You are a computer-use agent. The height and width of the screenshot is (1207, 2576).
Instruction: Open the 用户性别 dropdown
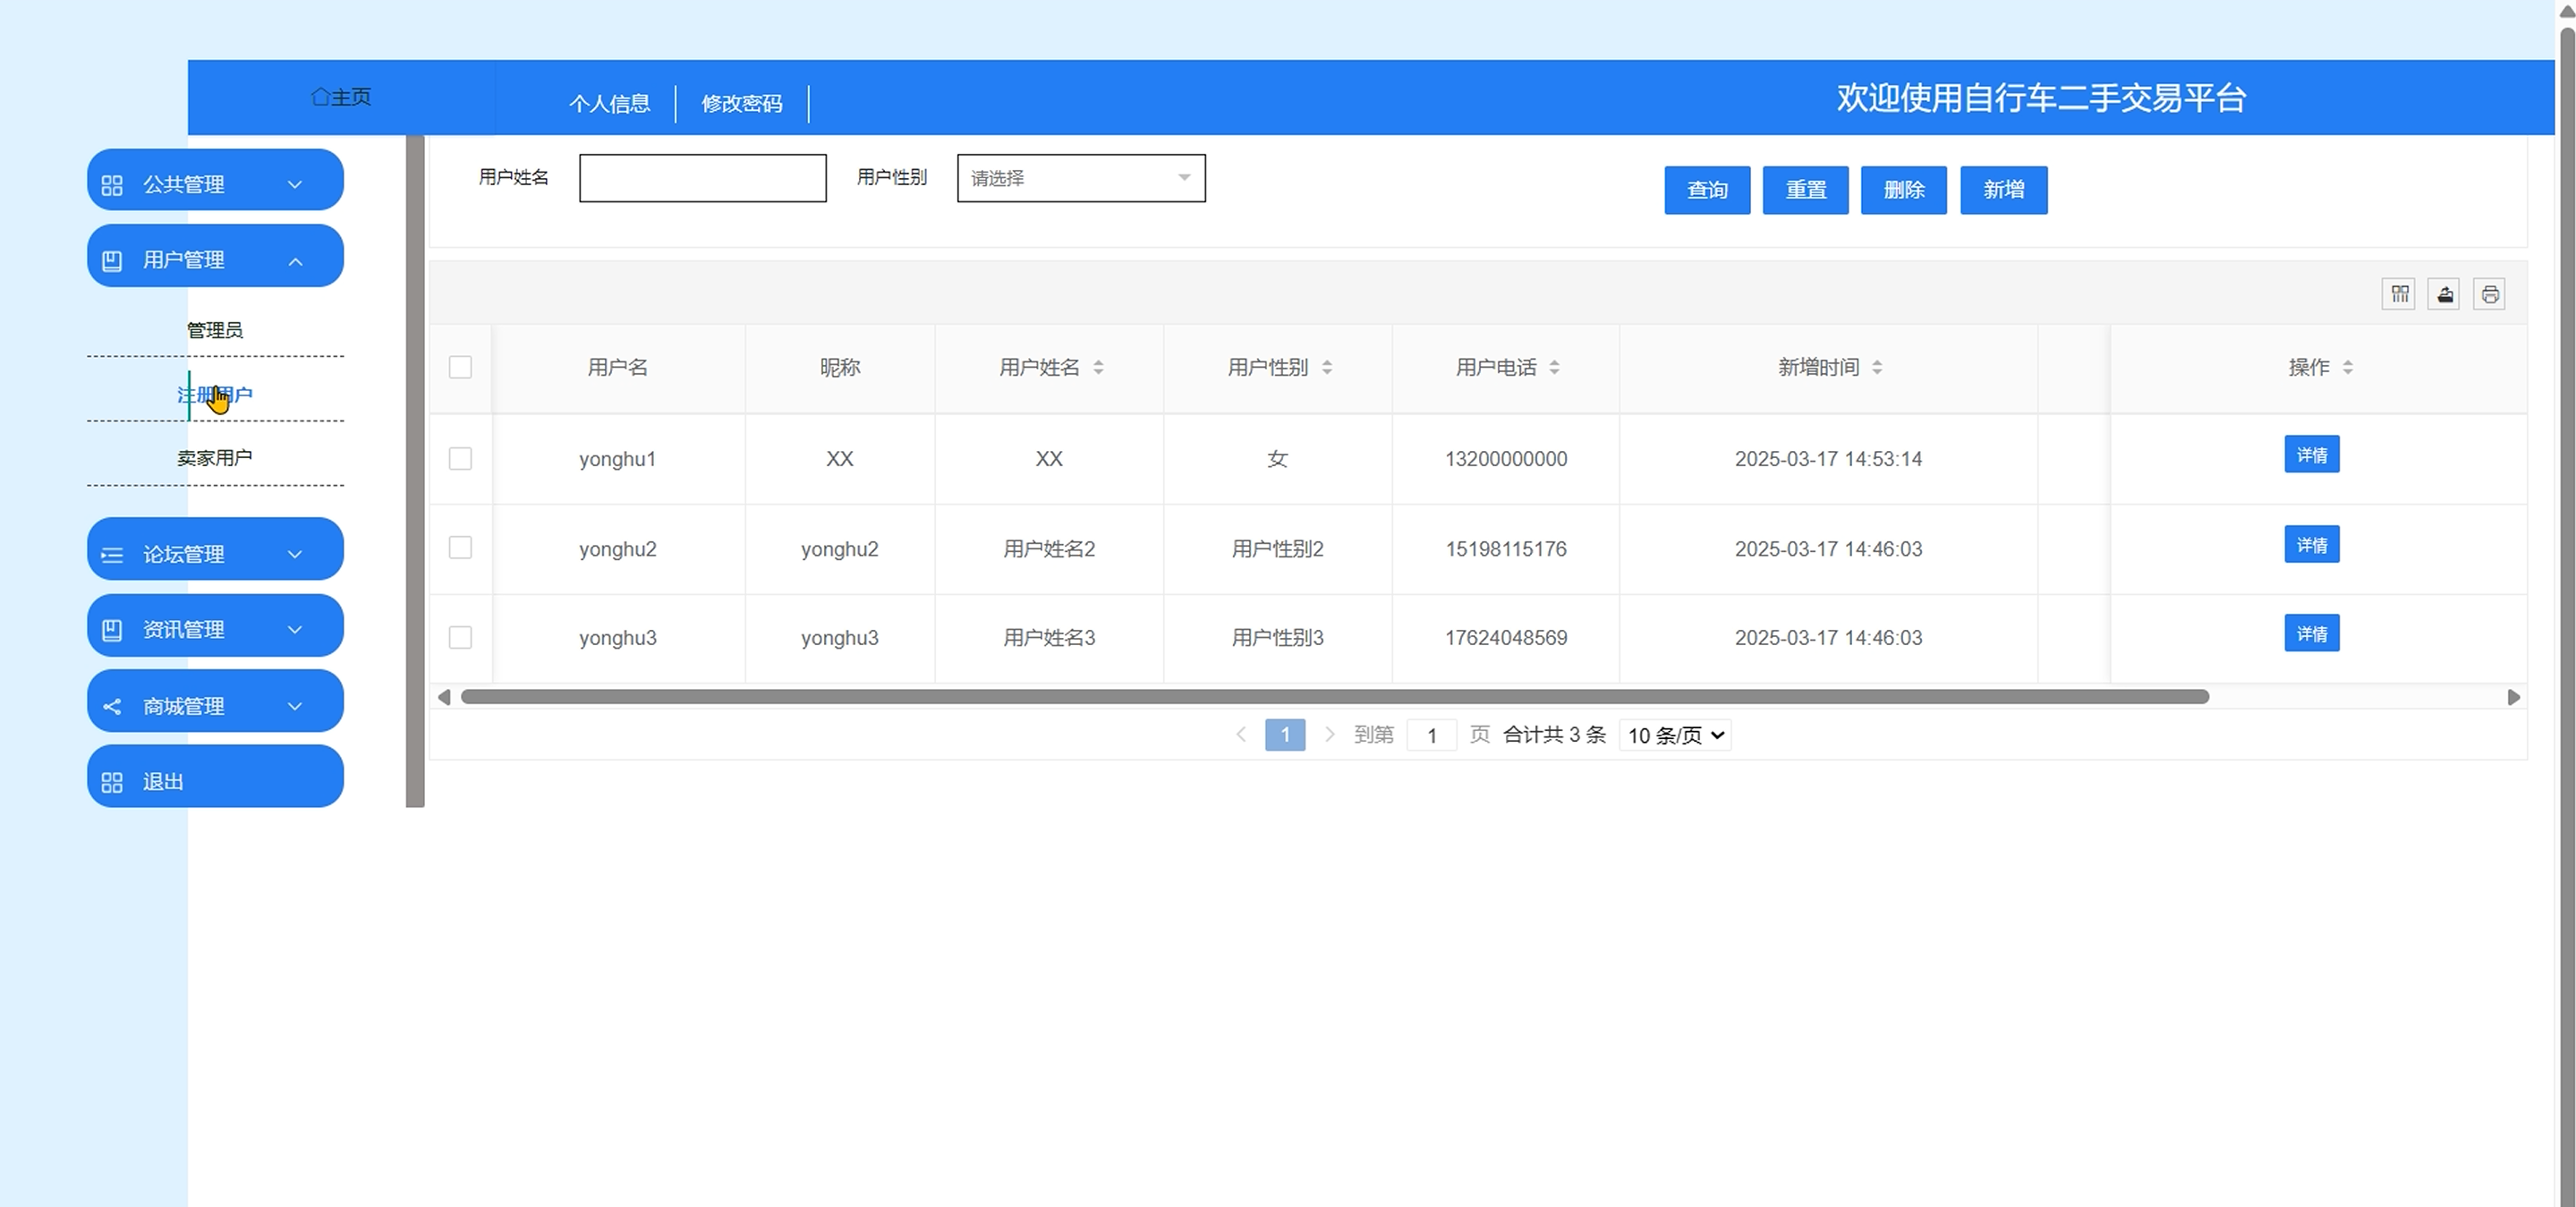pos(1081,178)
